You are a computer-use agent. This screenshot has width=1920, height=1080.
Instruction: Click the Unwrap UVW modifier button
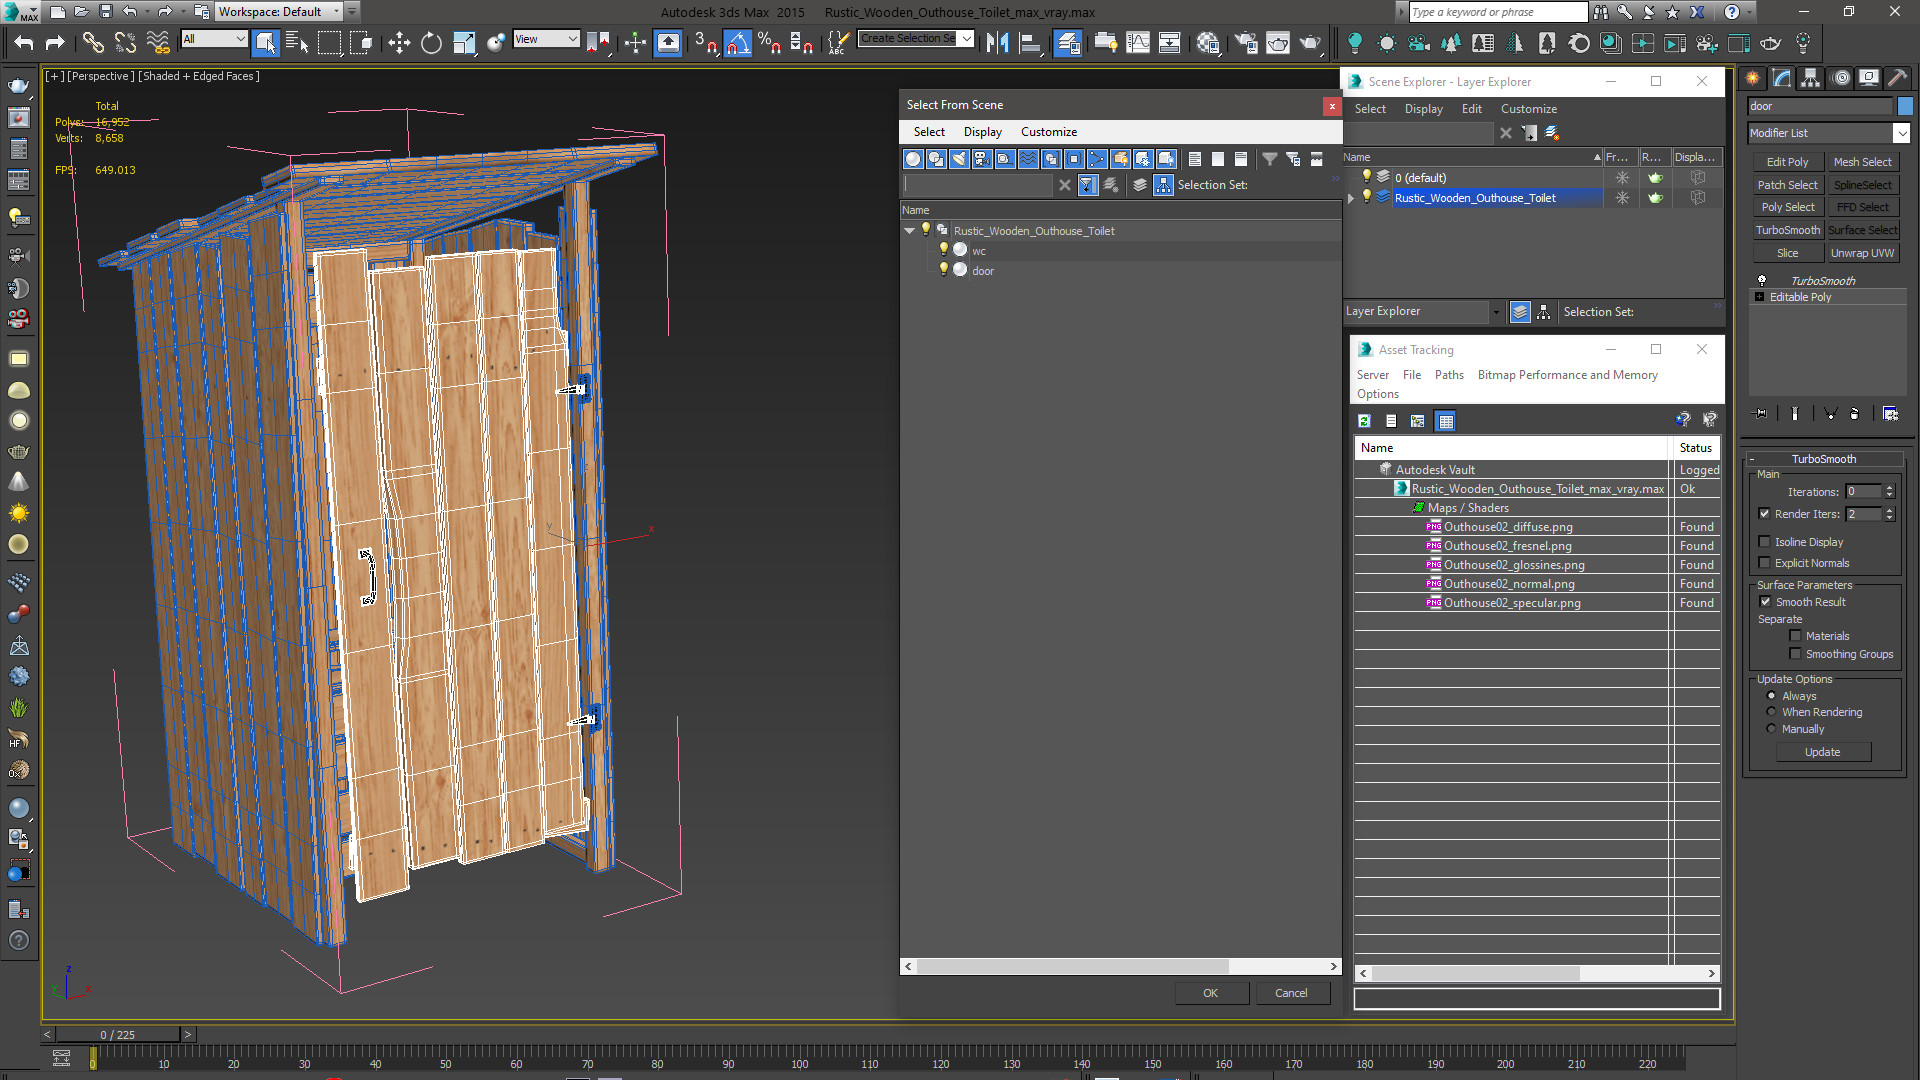[1862, 253]
